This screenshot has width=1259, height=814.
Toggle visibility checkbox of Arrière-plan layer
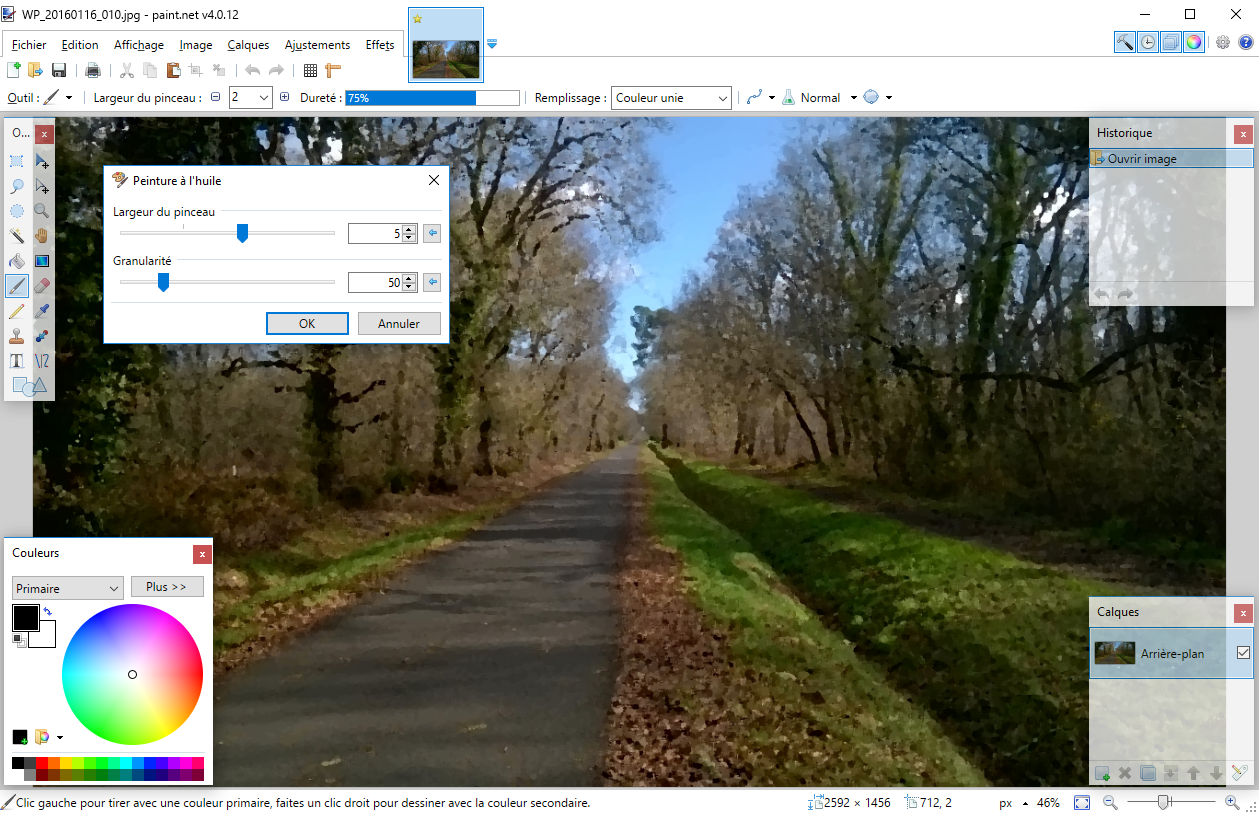pyautogui.click(x=1243, y=653)
